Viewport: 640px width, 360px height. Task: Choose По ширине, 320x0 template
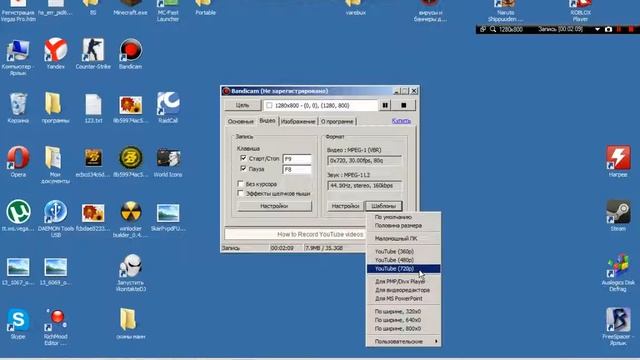tap(403, 311)
